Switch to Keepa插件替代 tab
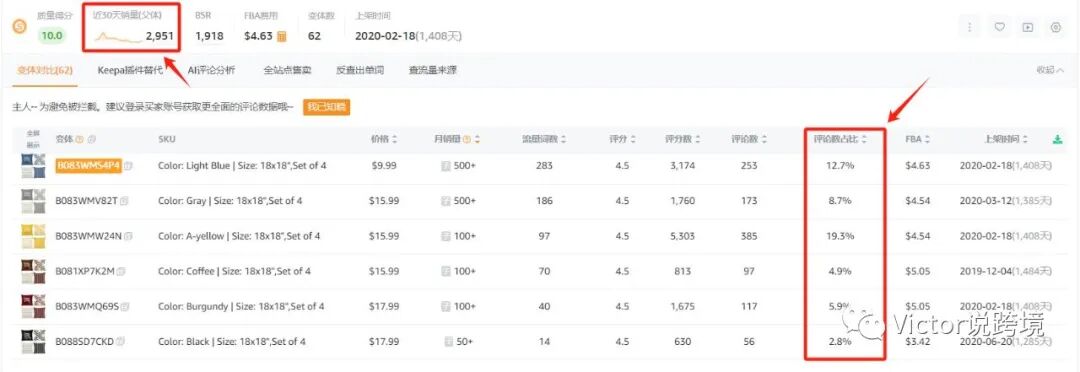 130,70
